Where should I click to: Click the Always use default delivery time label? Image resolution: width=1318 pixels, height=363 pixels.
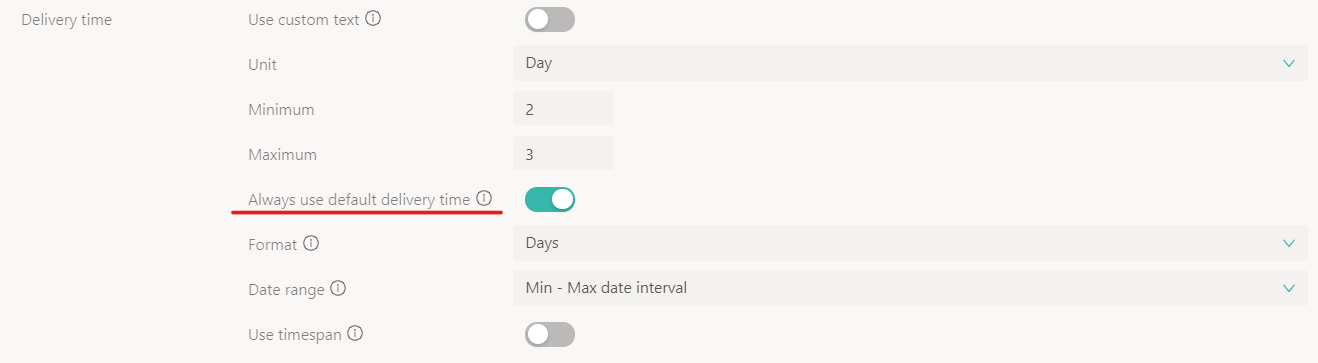point(359,199)
